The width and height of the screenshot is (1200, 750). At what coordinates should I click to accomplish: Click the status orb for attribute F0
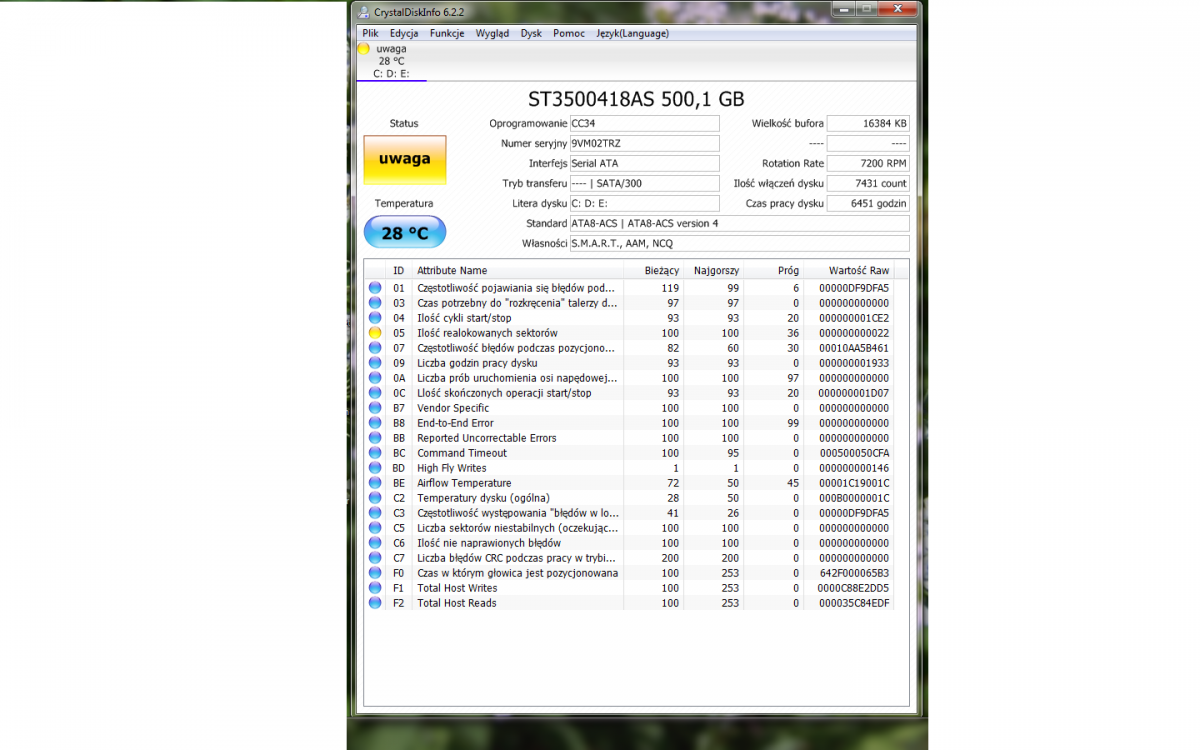[375, 573]
